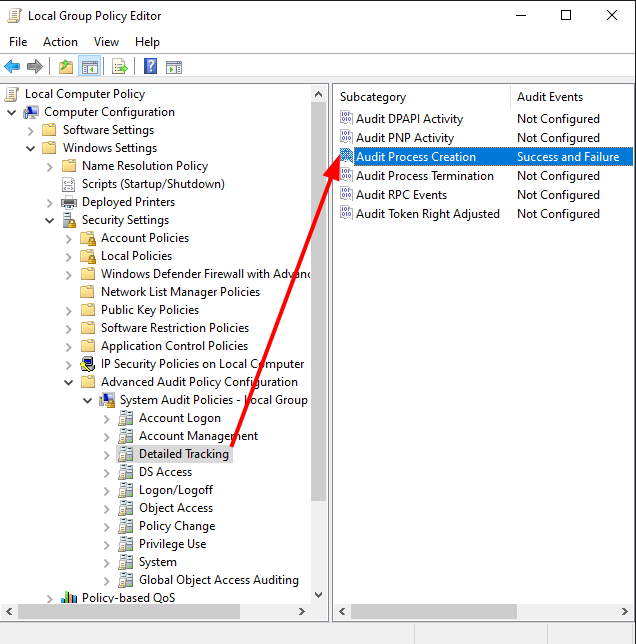Click the tree pane scroll down arrow

click(319, 595)
